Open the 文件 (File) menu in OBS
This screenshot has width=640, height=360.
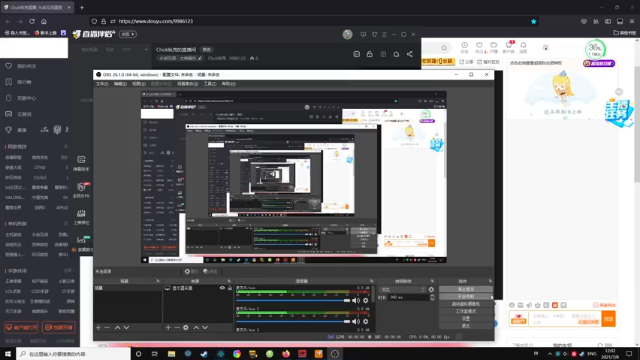click(x=102, y=84)
